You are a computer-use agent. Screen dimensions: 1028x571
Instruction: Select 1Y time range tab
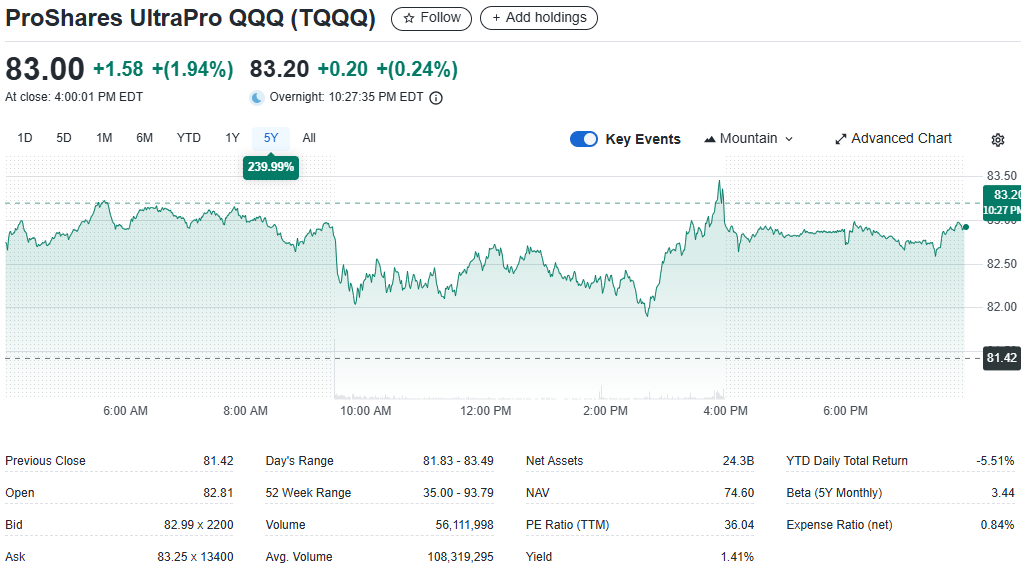[233, 138]
